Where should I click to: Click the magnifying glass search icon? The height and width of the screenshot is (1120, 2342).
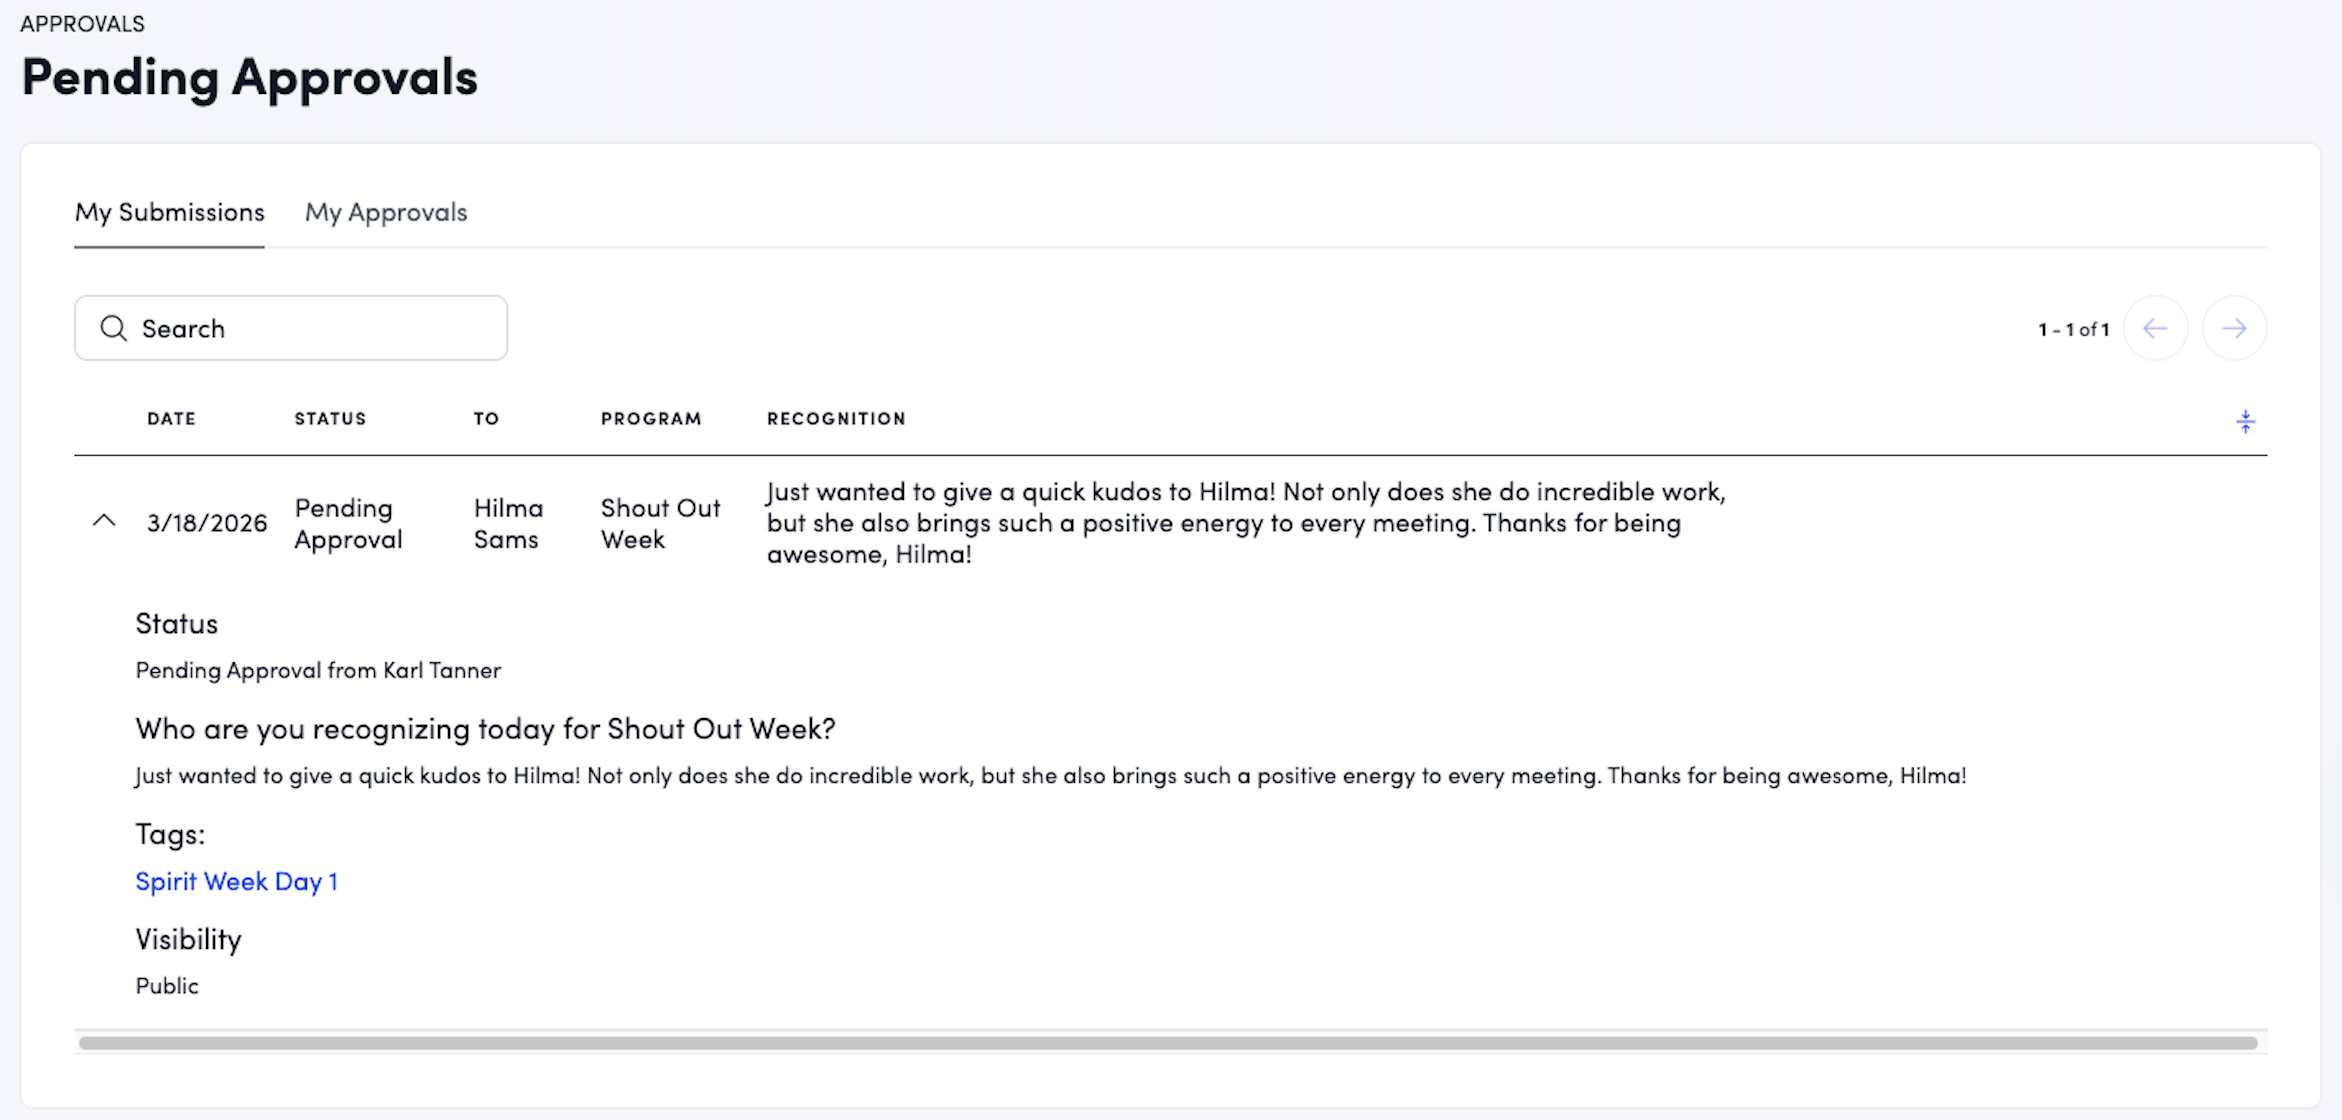point(114,328)
